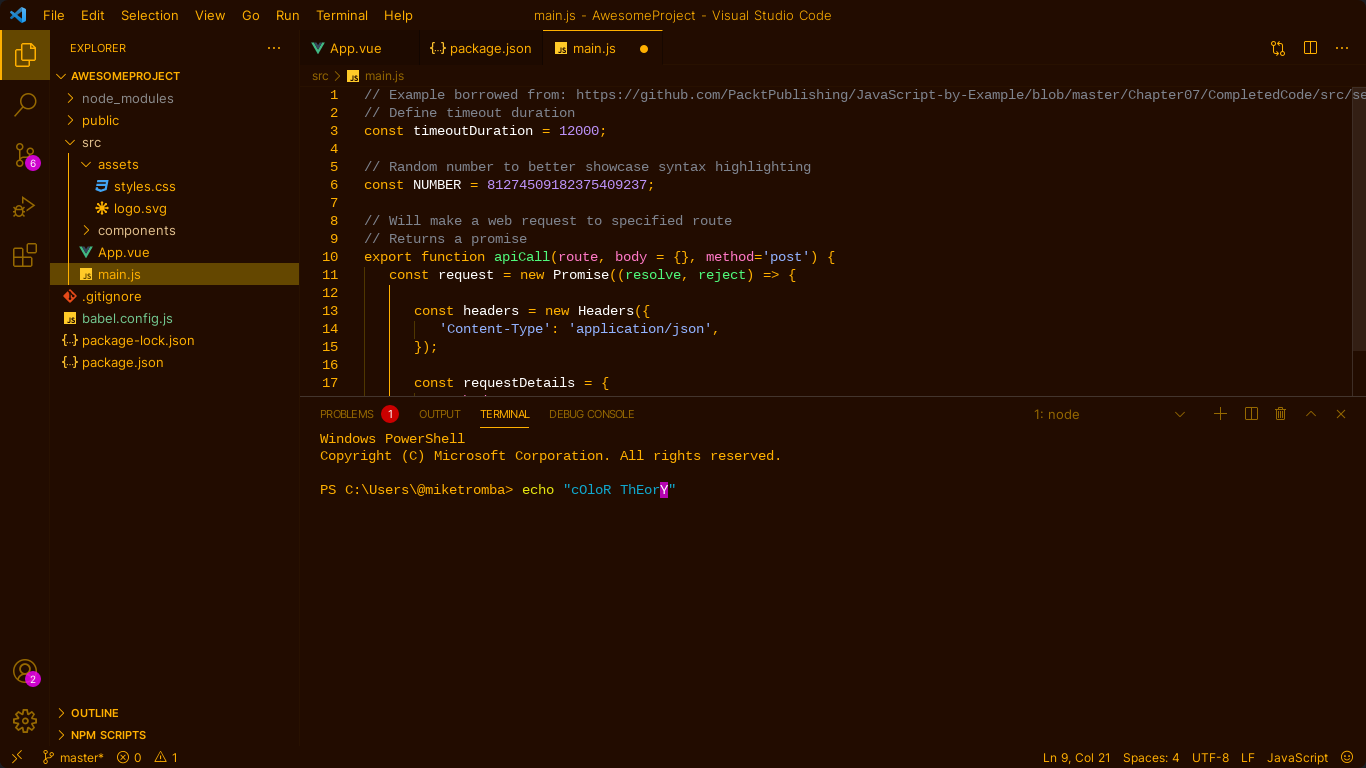Open the Explorer view in activity bar
The height and width of the screenshot is (768, 1366).
pyautogui.click(x=25, y=54)
